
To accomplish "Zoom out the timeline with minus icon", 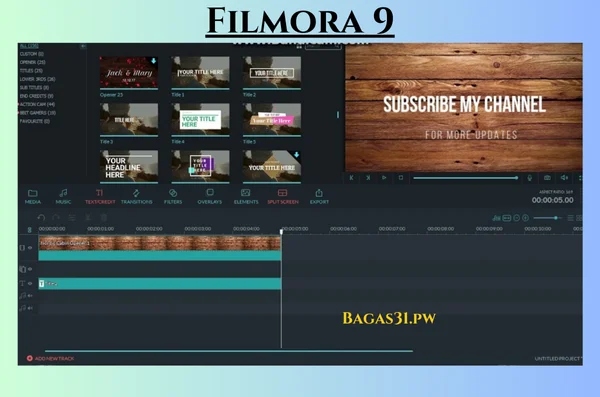I will click(517, 218).
